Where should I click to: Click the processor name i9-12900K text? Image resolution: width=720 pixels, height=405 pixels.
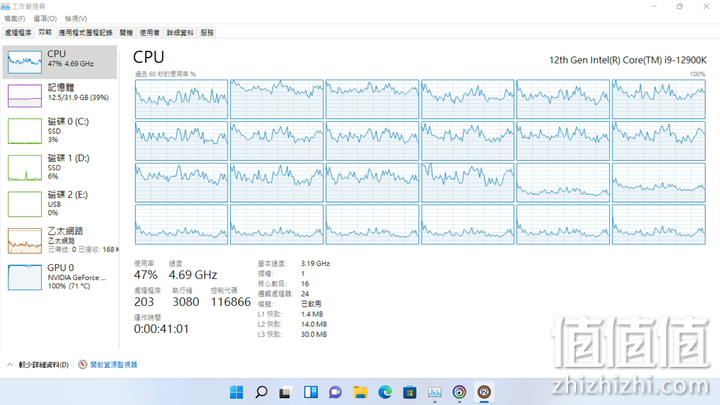click(x=628, y=60)
